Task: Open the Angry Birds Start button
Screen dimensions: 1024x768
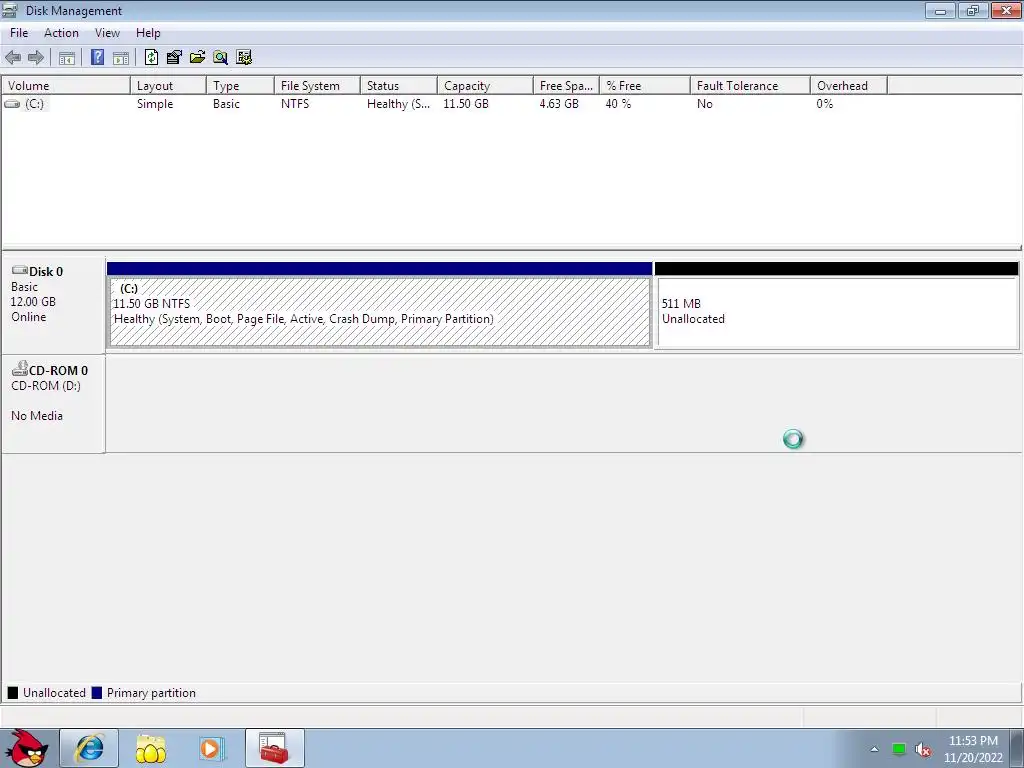Action: [x=26, y=748]
